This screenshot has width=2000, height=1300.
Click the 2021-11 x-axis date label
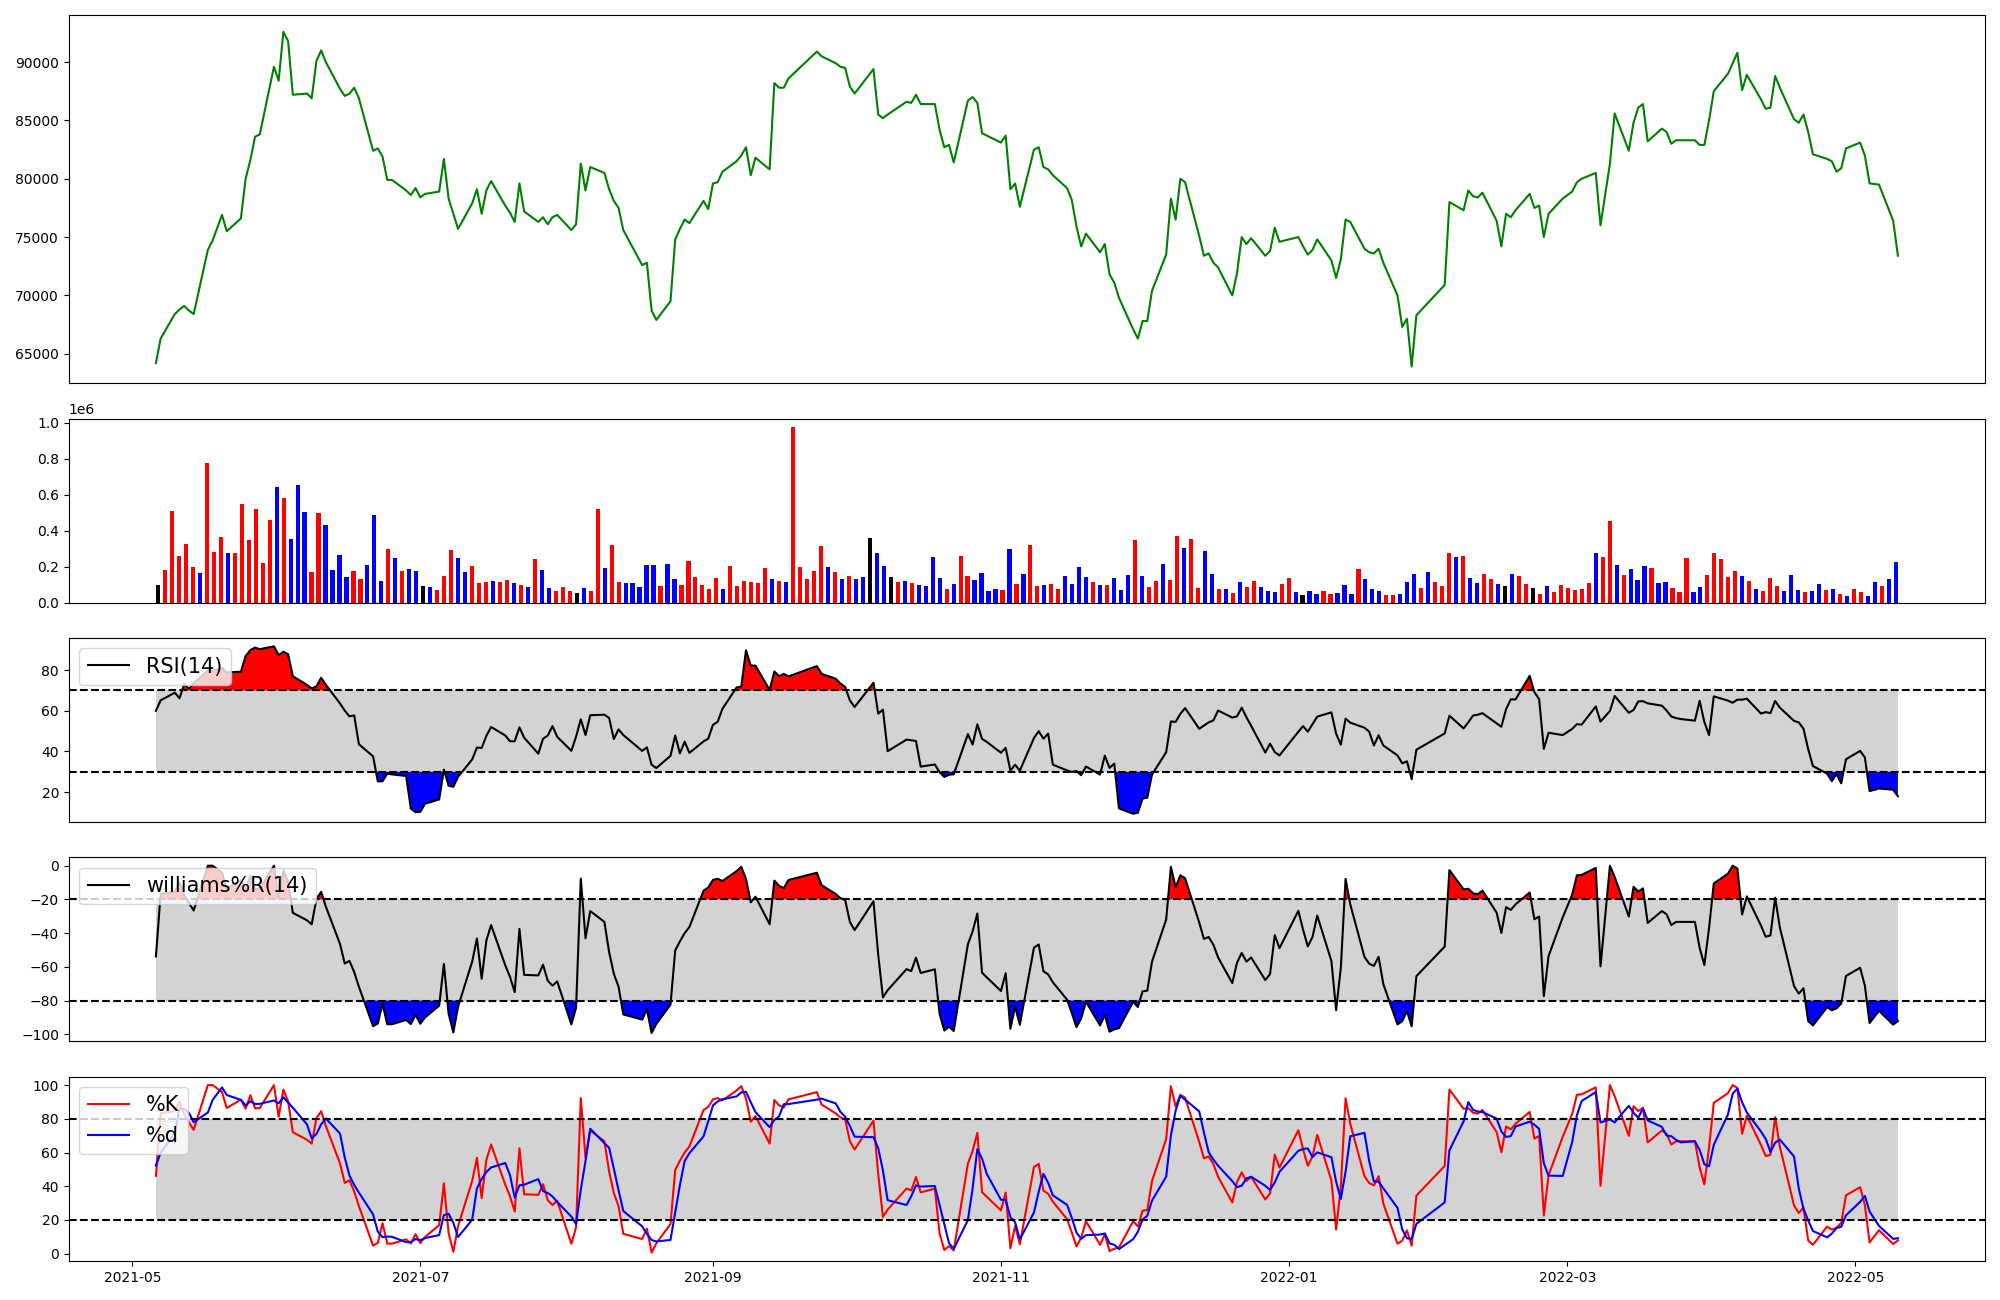pos(1001,1277)
